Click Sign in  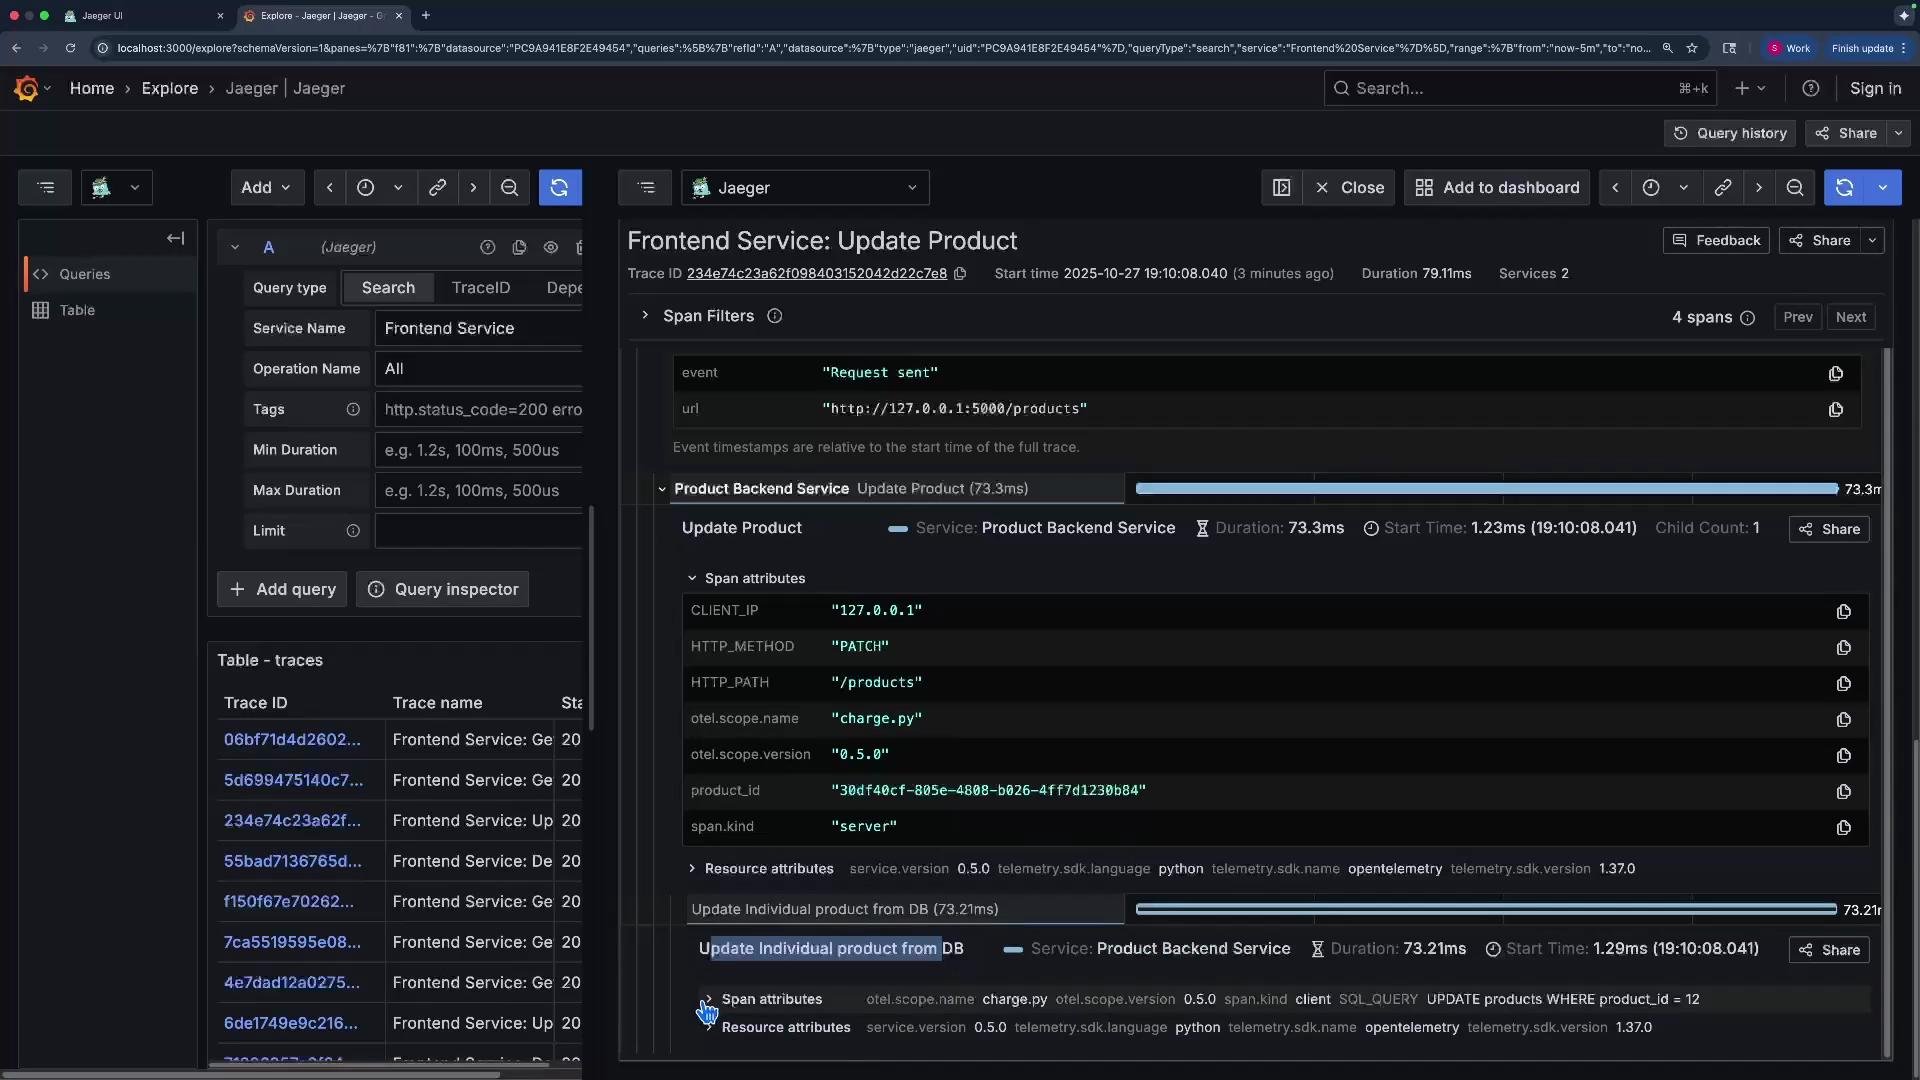1875,88
